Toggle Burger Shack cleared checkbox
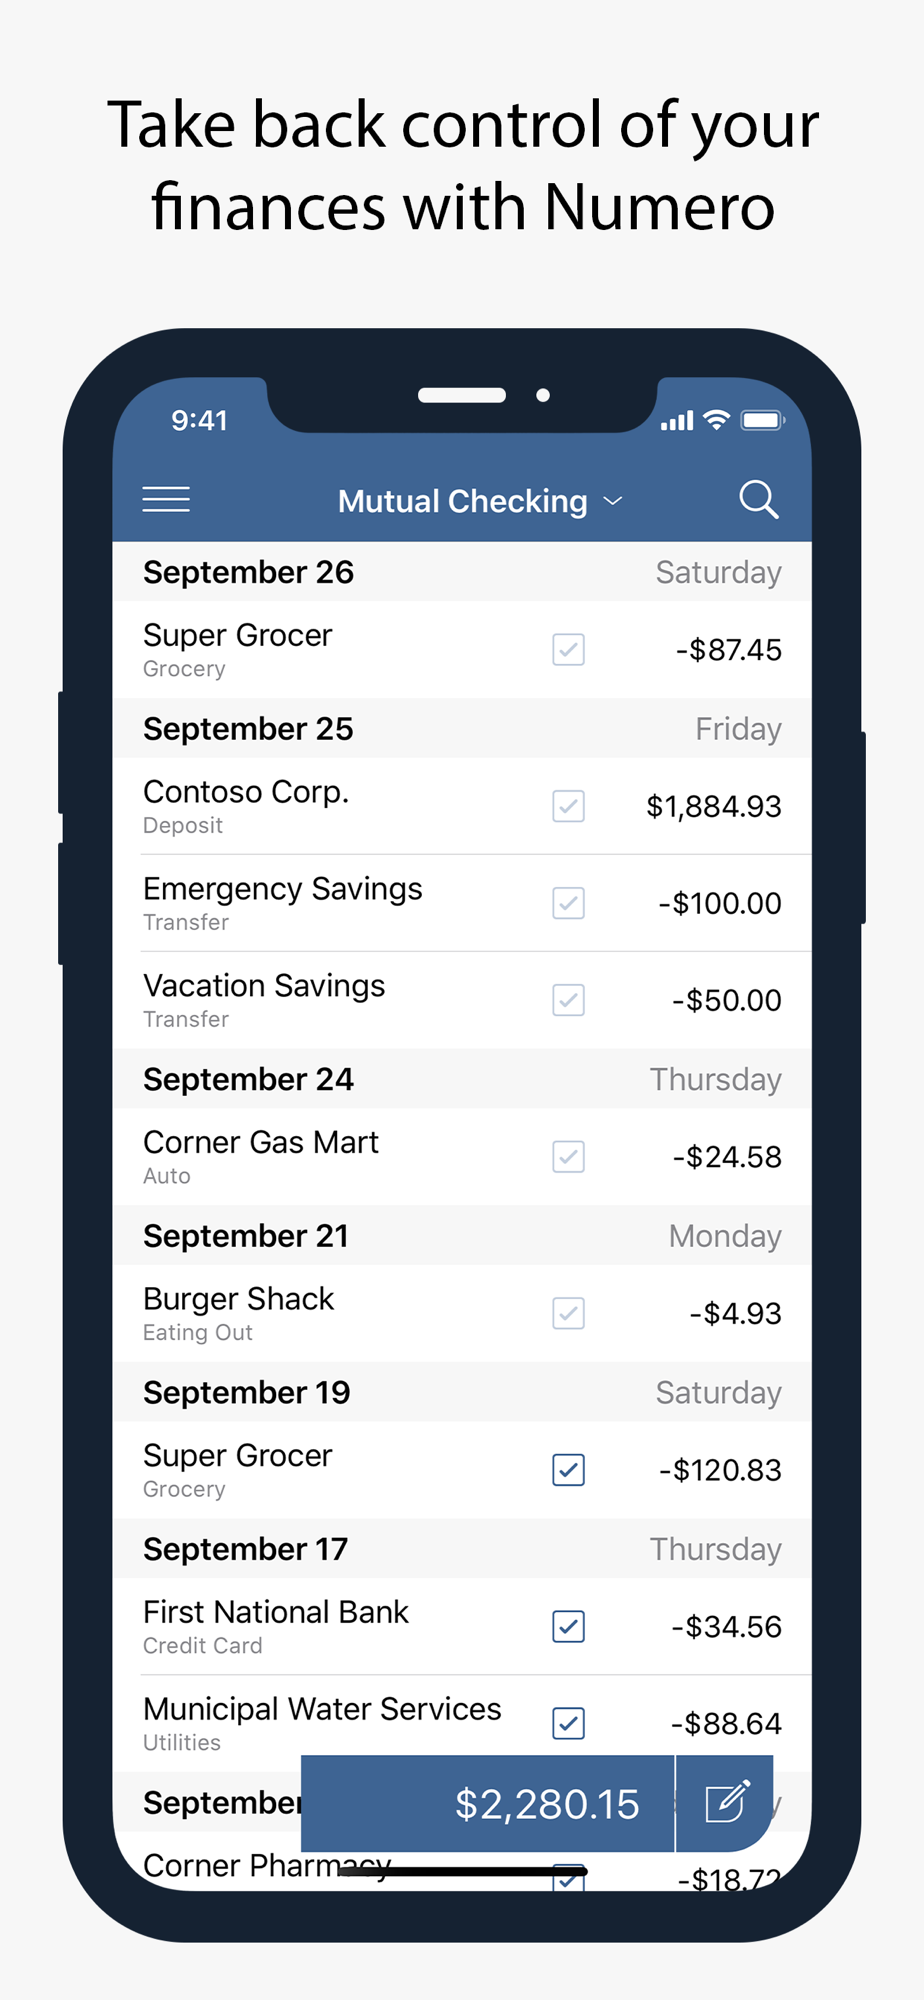Image resolution: width=924 pixels, height=2000 pixels. pyautogui.click(x=568, y=1313)
